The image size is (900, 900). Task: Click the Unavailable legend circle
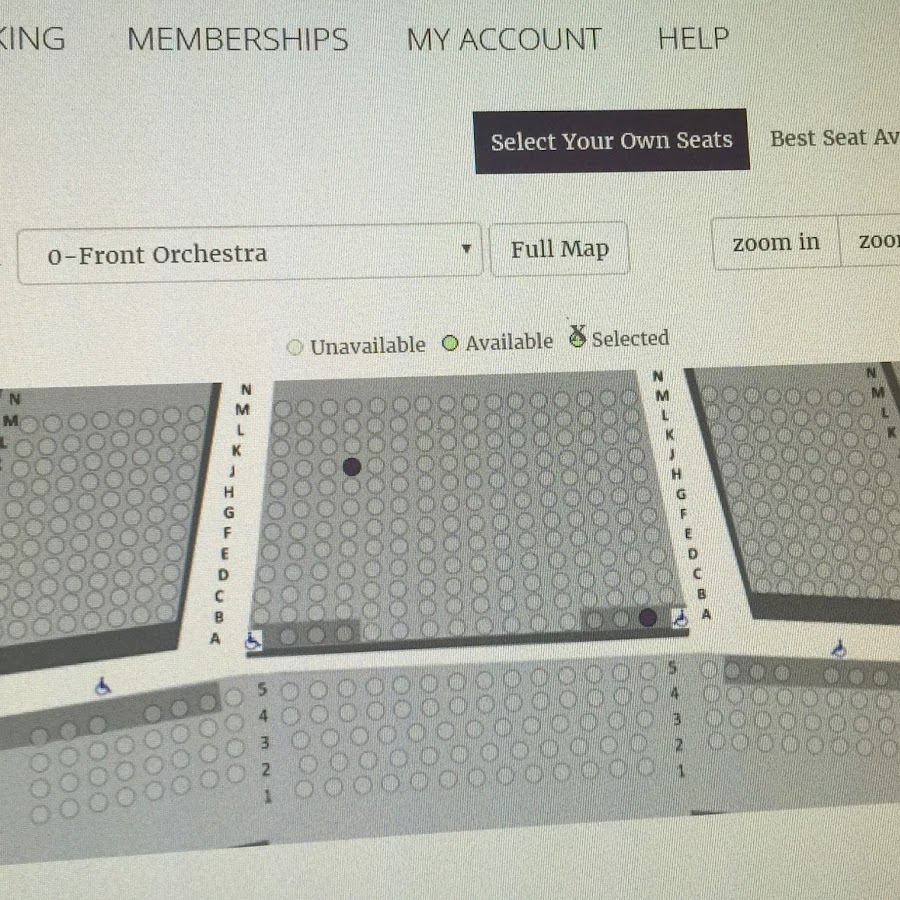coord(294,347)
